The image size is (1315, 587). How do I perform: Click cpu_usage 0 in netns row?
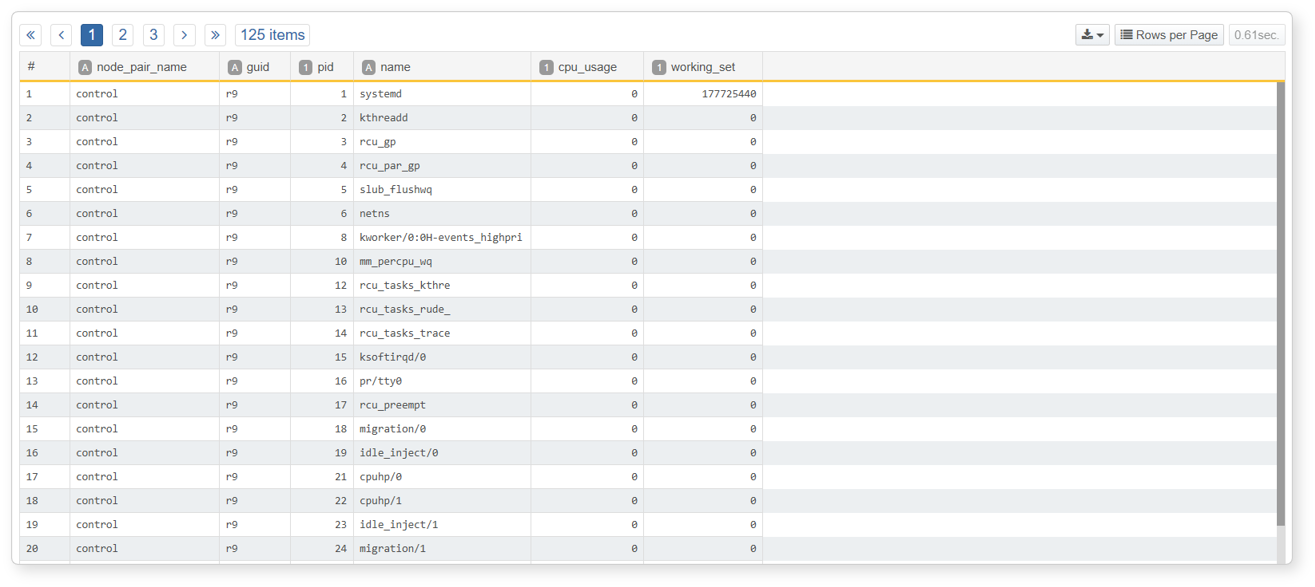pos(587,214)
